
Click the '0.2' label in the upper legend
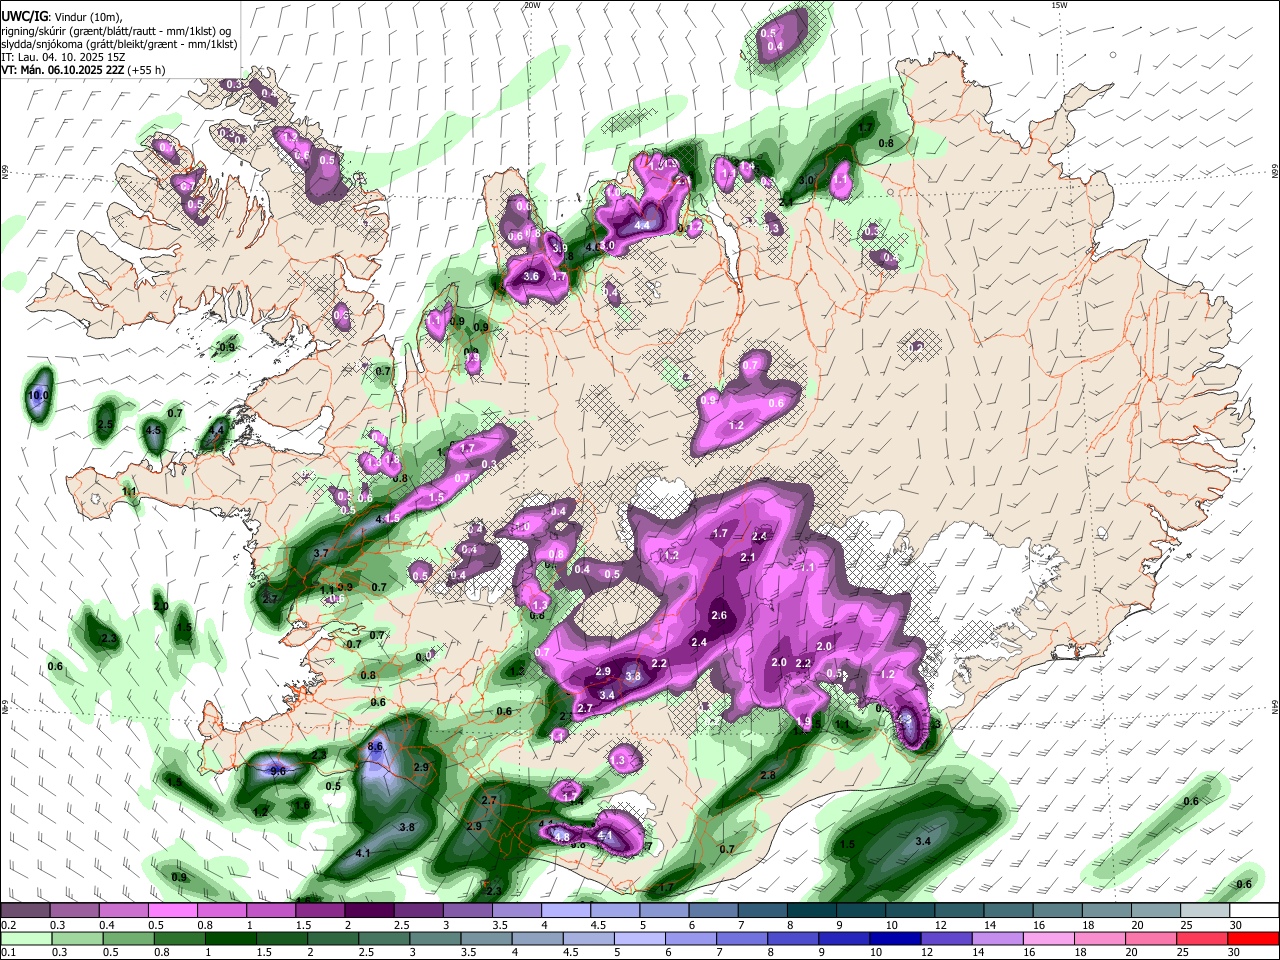[8, 925]
